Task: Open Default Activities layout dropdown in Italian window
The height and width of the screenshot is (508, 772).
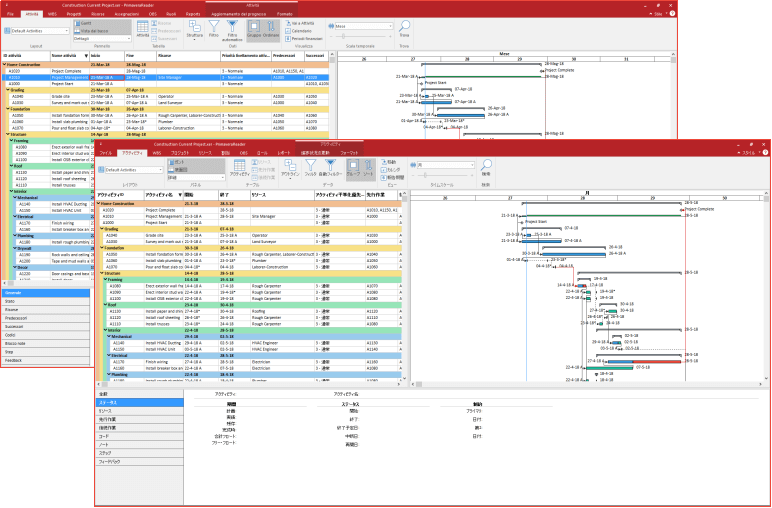Action: pyautogui.click(x=40, y=31)
